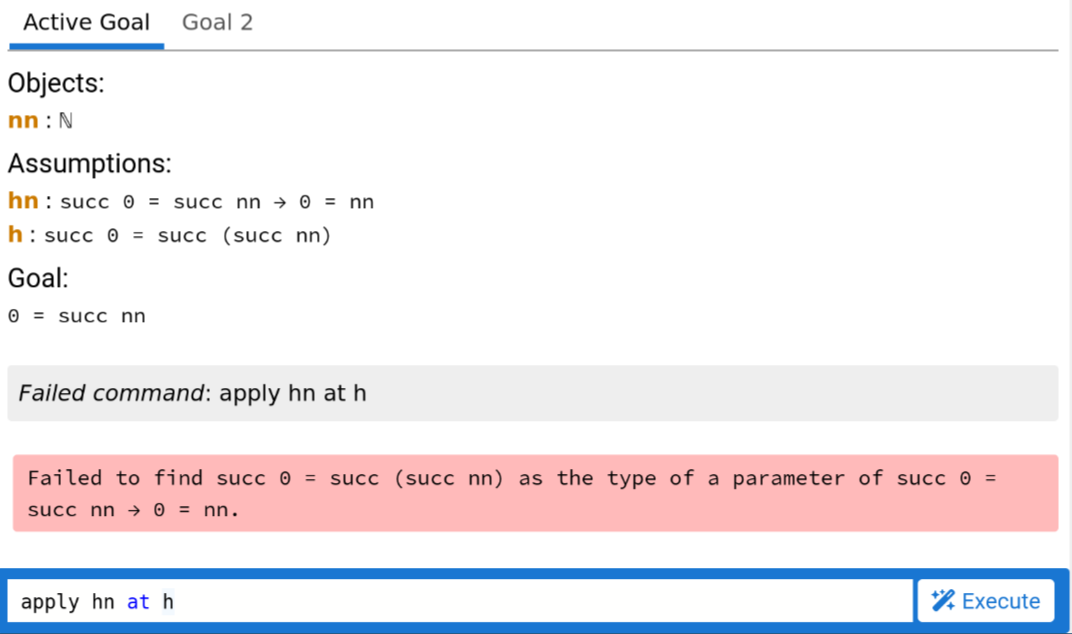Select the hn assumption name
1072x634 pixels.
coord(23,201)
